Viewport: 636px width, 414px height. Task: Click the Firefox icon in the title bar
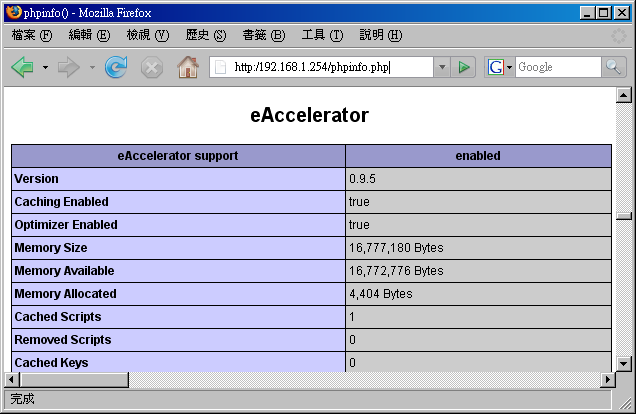tap(13, 13)
